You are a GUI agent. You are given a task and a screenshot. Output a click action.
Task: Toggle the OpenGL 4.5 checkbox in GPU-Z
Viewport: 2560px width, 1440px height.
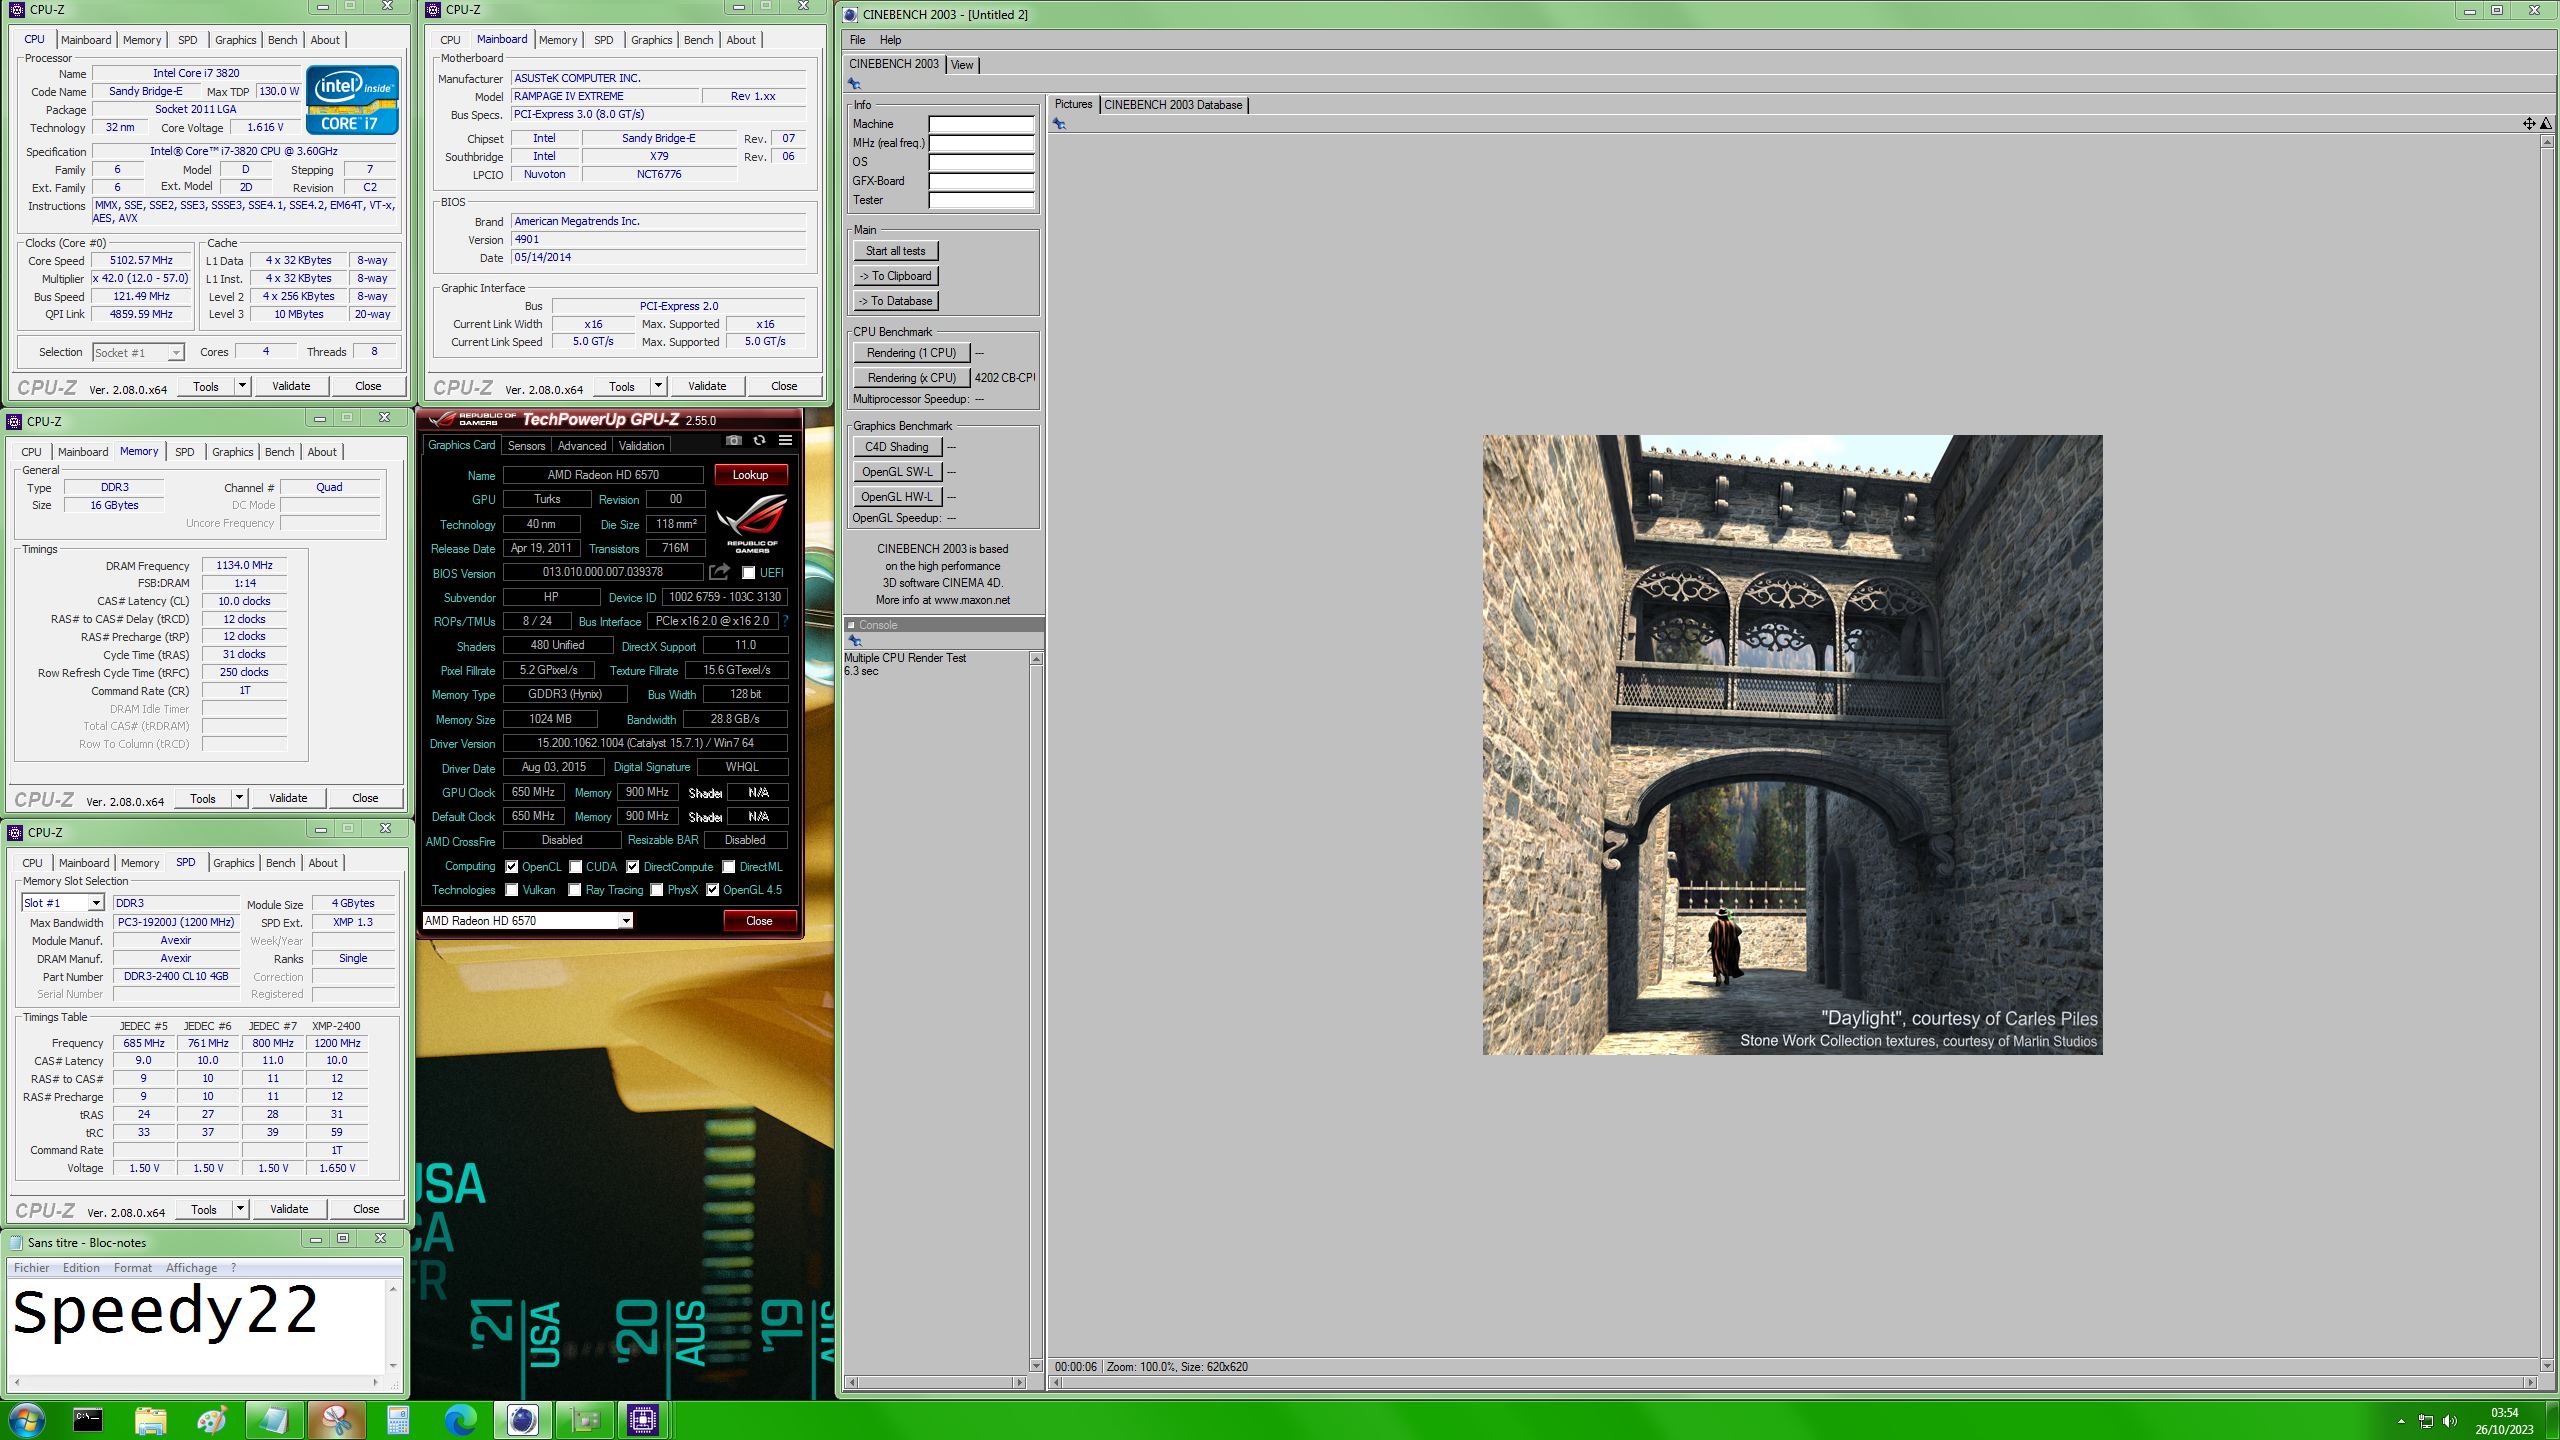click(x=712, y=890)
